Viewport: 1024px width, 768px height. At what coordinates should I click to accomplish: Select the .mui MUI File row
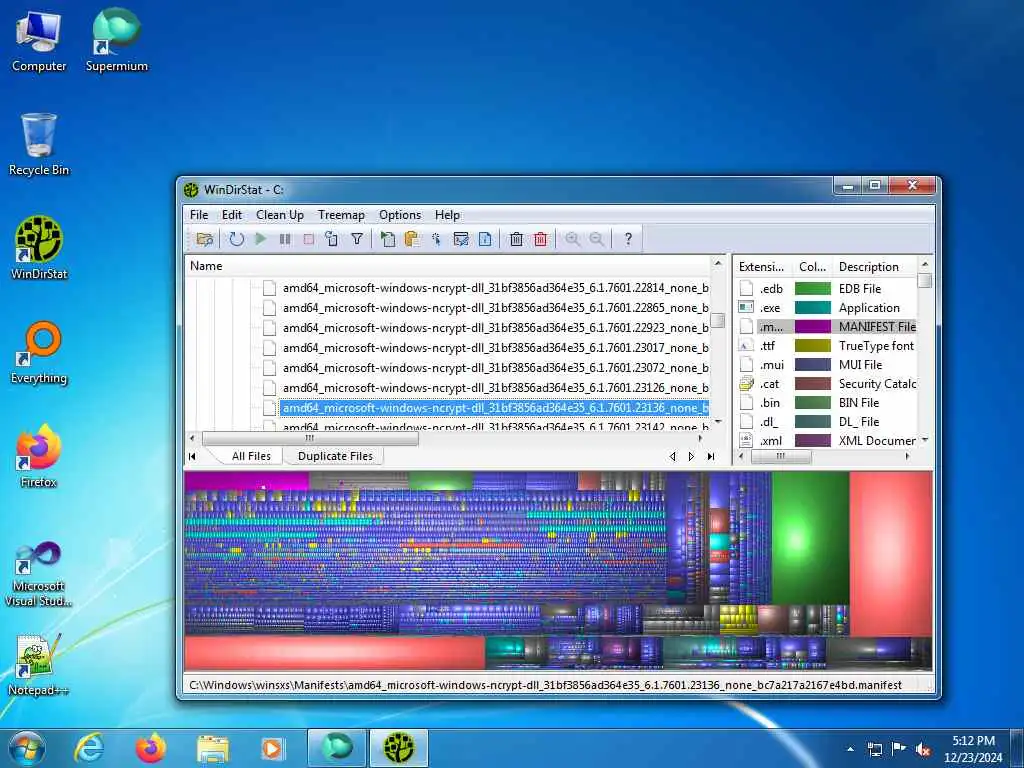827,364
